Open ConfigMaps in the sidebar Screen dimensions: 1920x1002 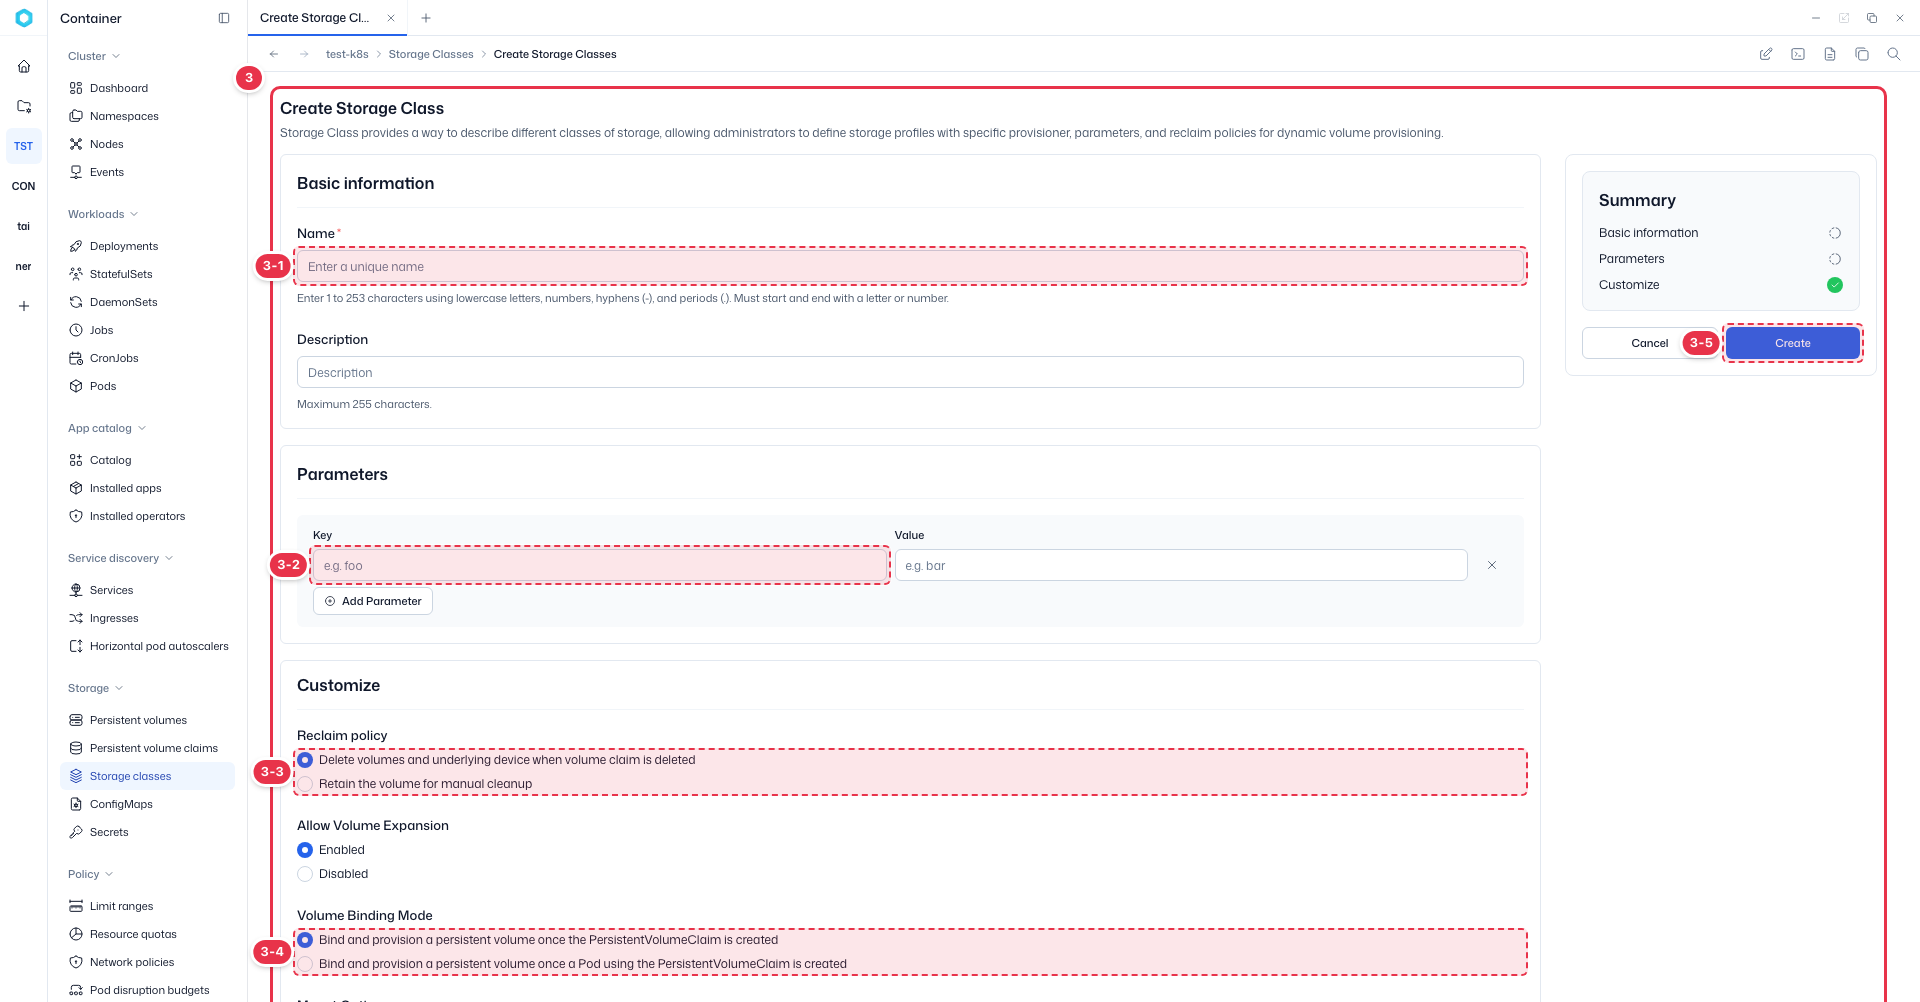click(x=121, y=804)
